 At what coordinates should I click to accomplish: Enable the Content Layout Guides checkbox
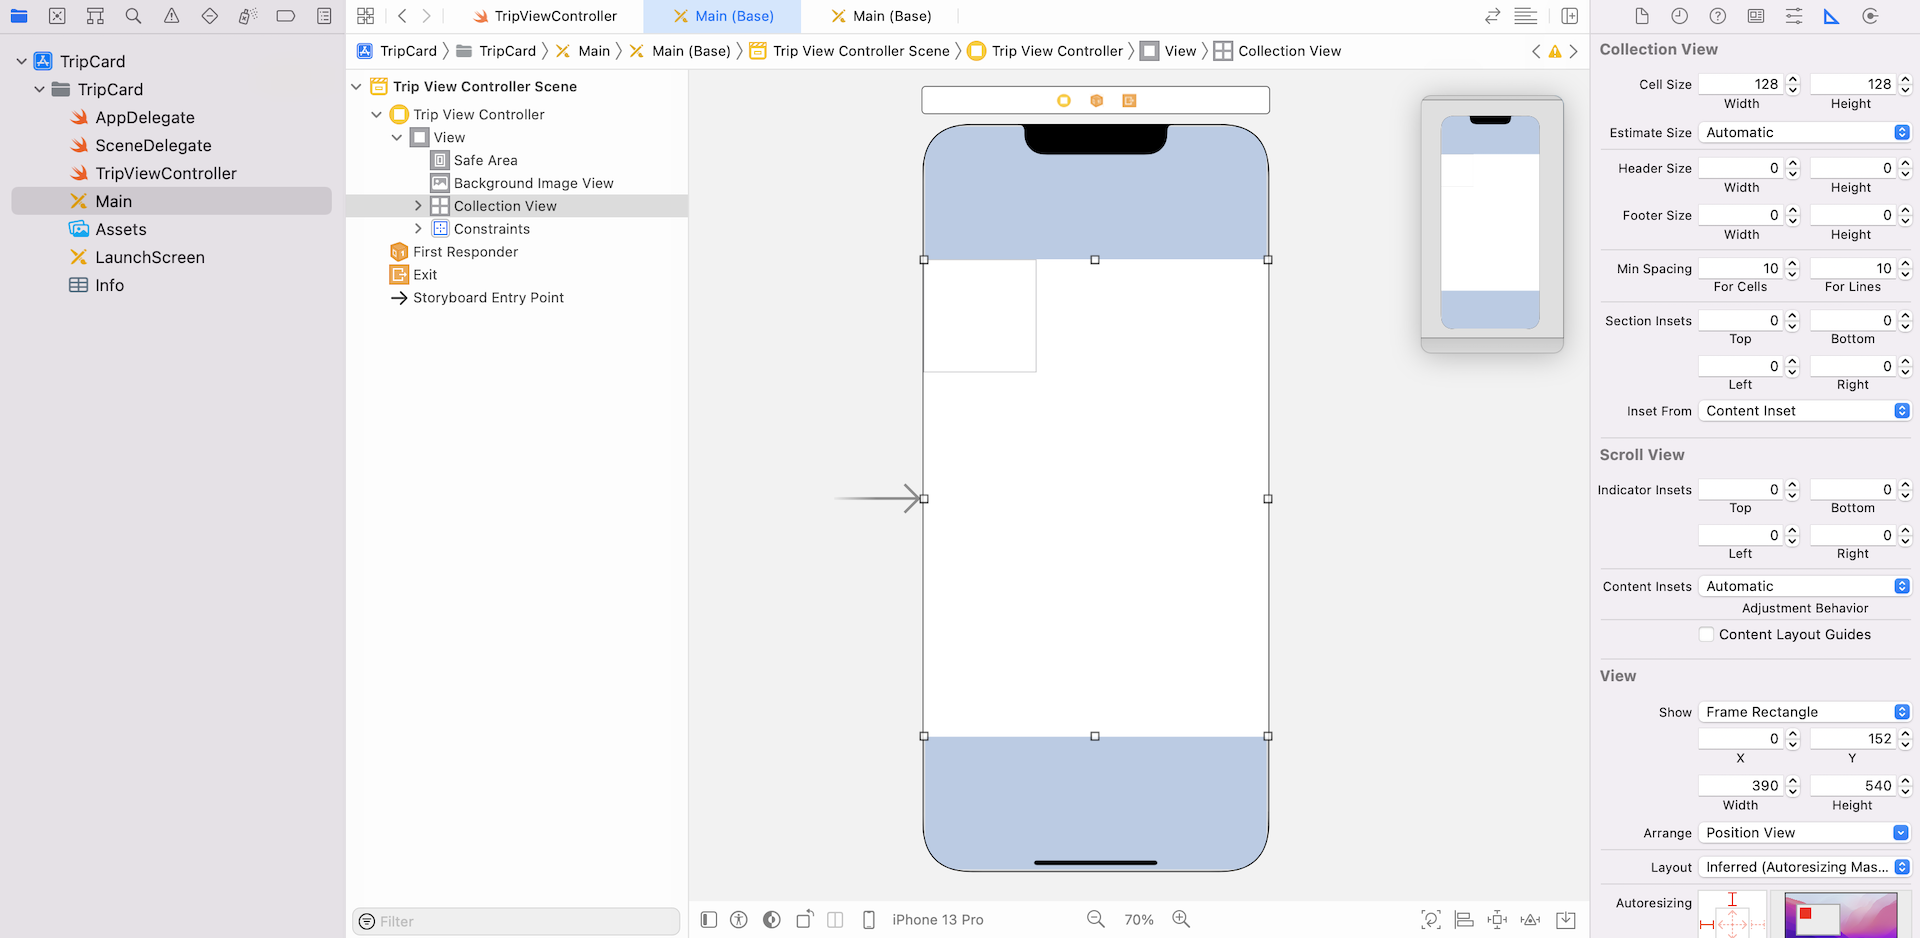(x=1706, y=634)
